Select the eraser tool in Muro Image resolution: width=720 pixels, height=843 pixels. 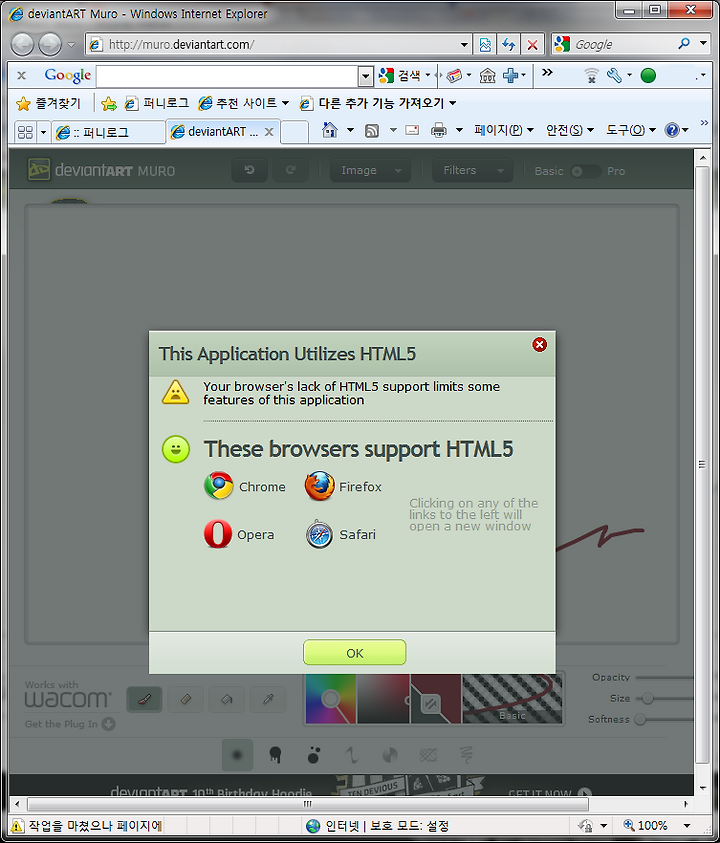[186, 699]
